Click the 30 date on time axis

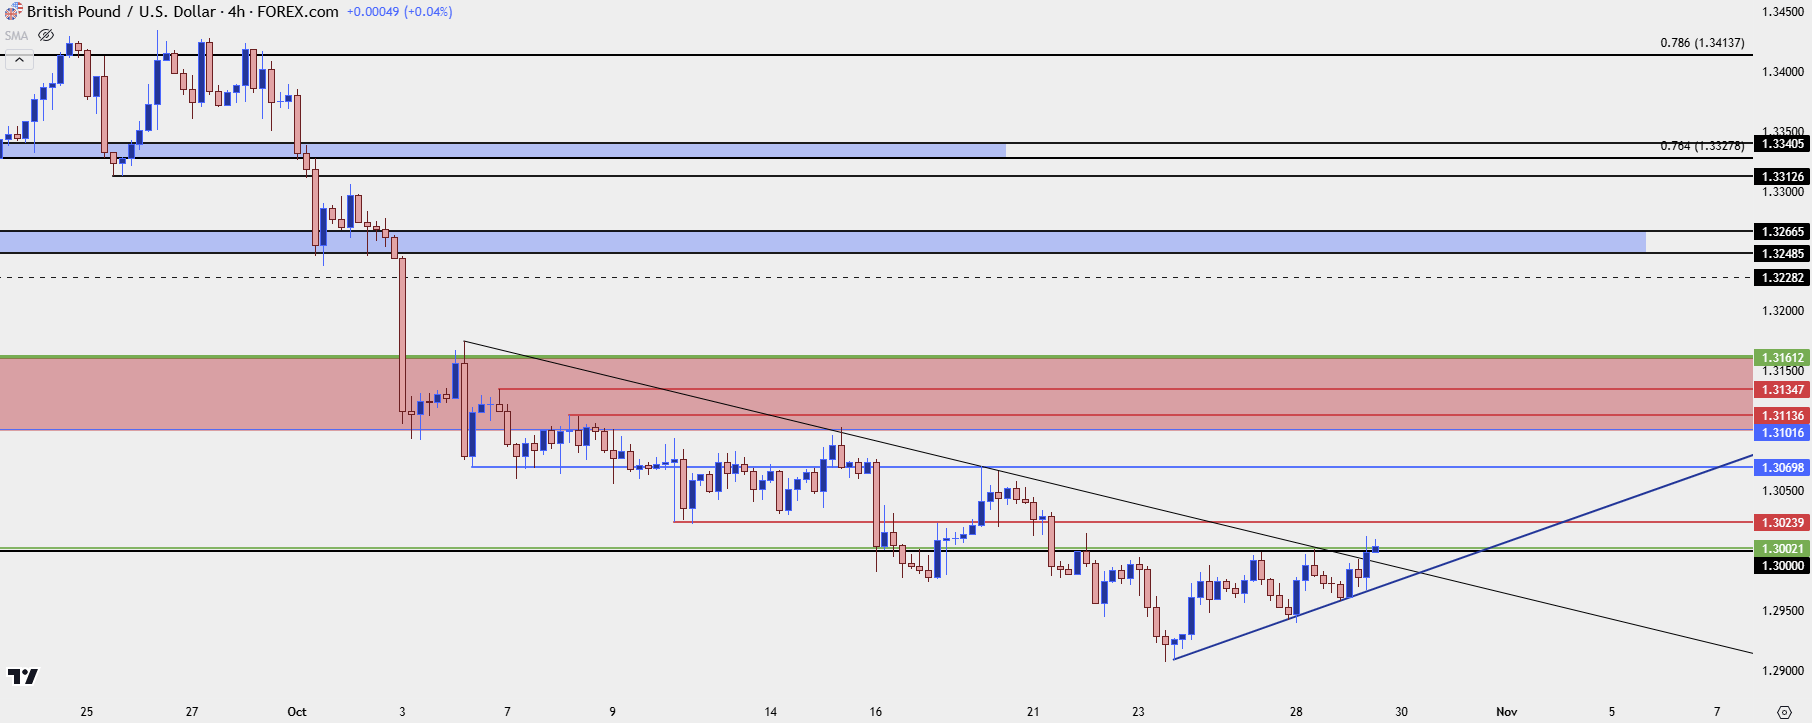pos(1401,712)
